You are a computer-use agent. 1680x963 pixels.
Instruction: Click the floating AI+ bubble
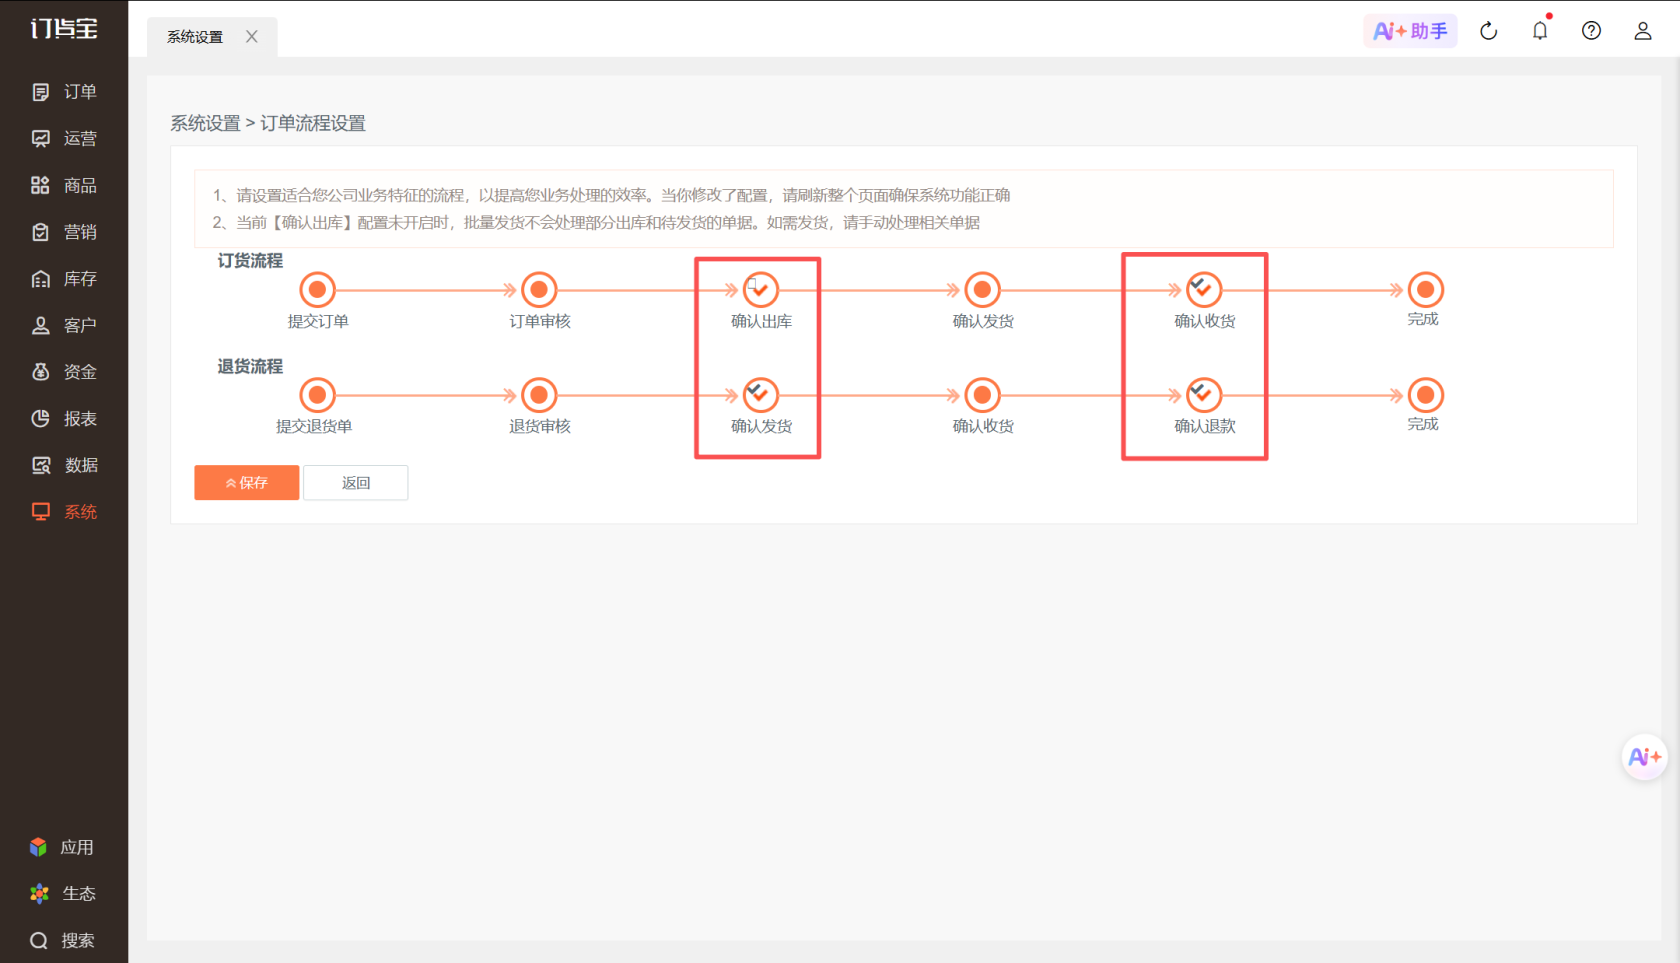coord(1644,757)
